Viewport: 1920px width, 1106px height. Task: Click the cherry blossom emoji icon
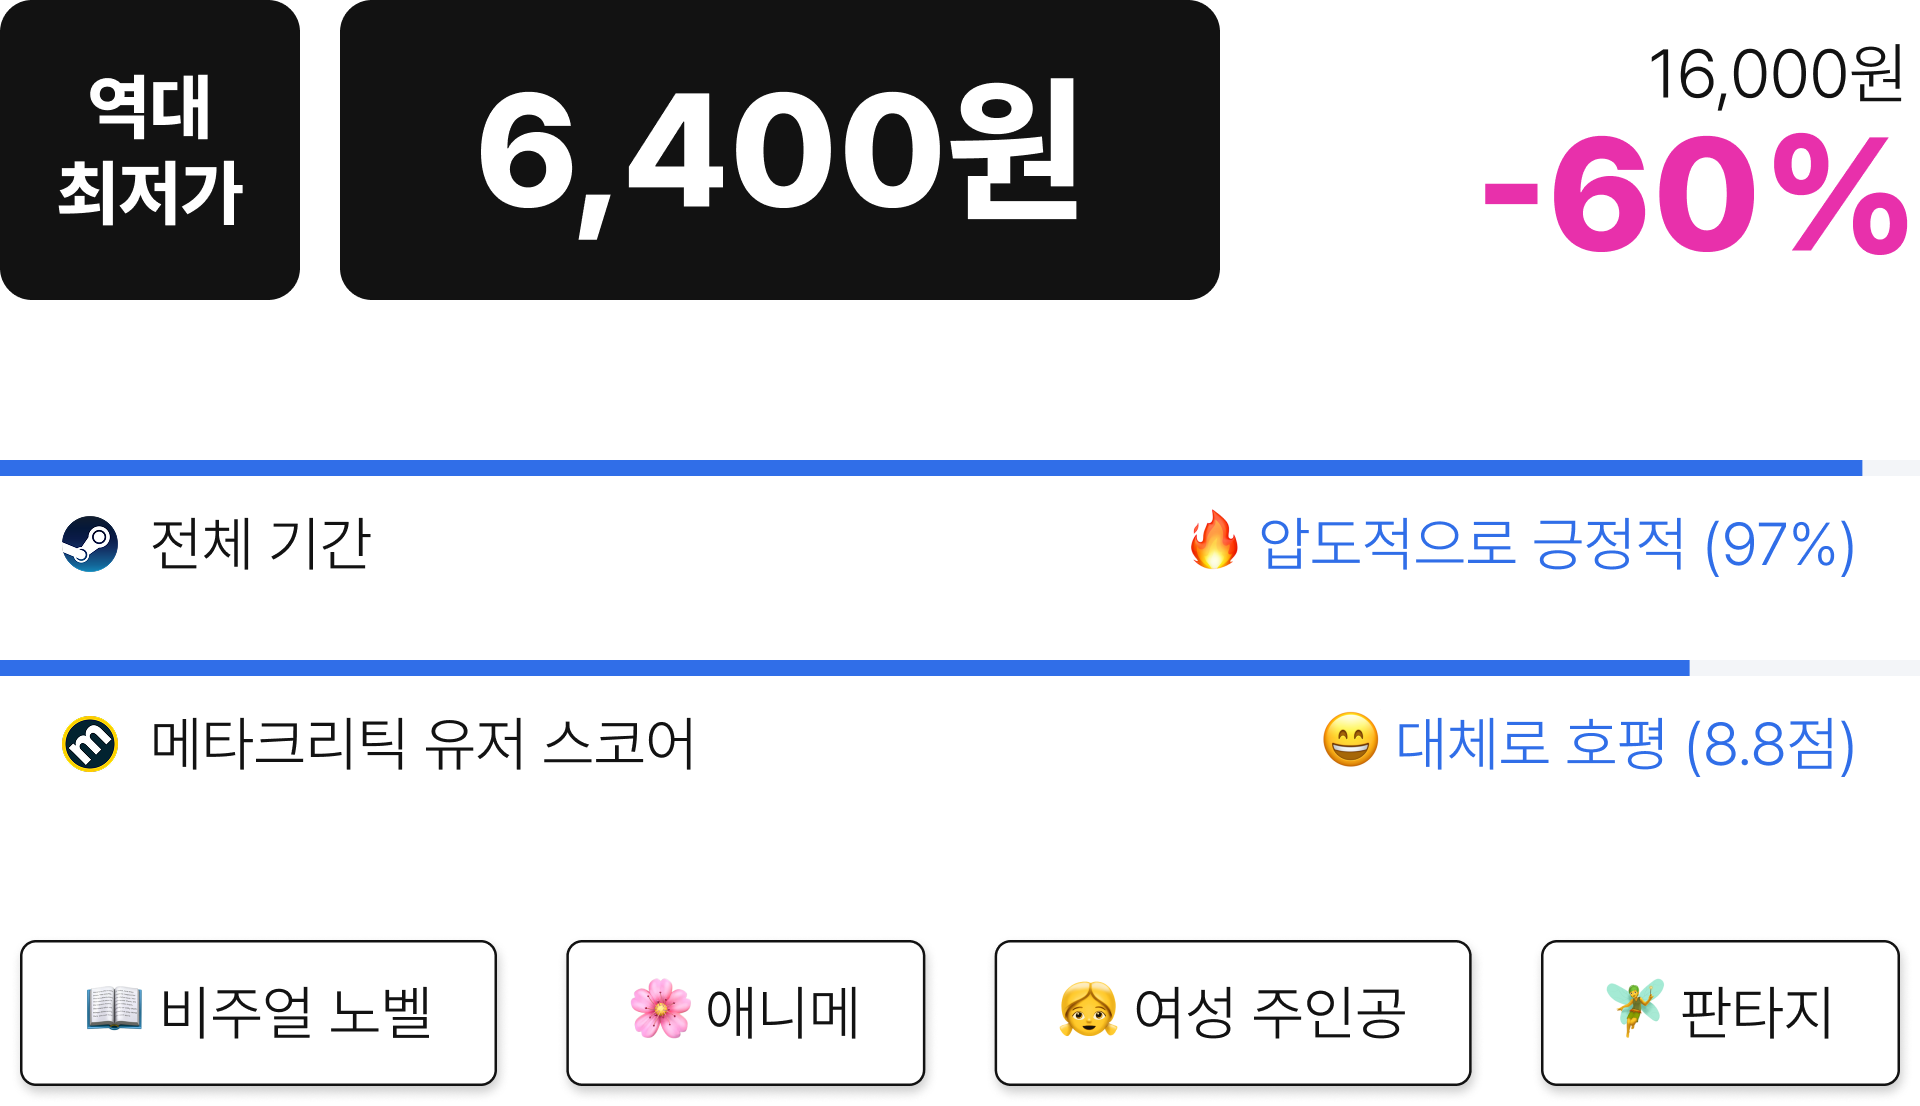click(x=660, y=1009)
